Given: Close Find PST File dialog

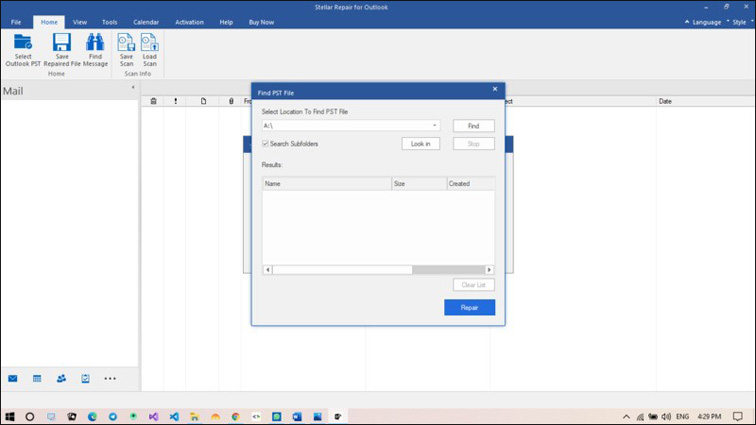Looking at the screenshot, I should coord(495,89).
